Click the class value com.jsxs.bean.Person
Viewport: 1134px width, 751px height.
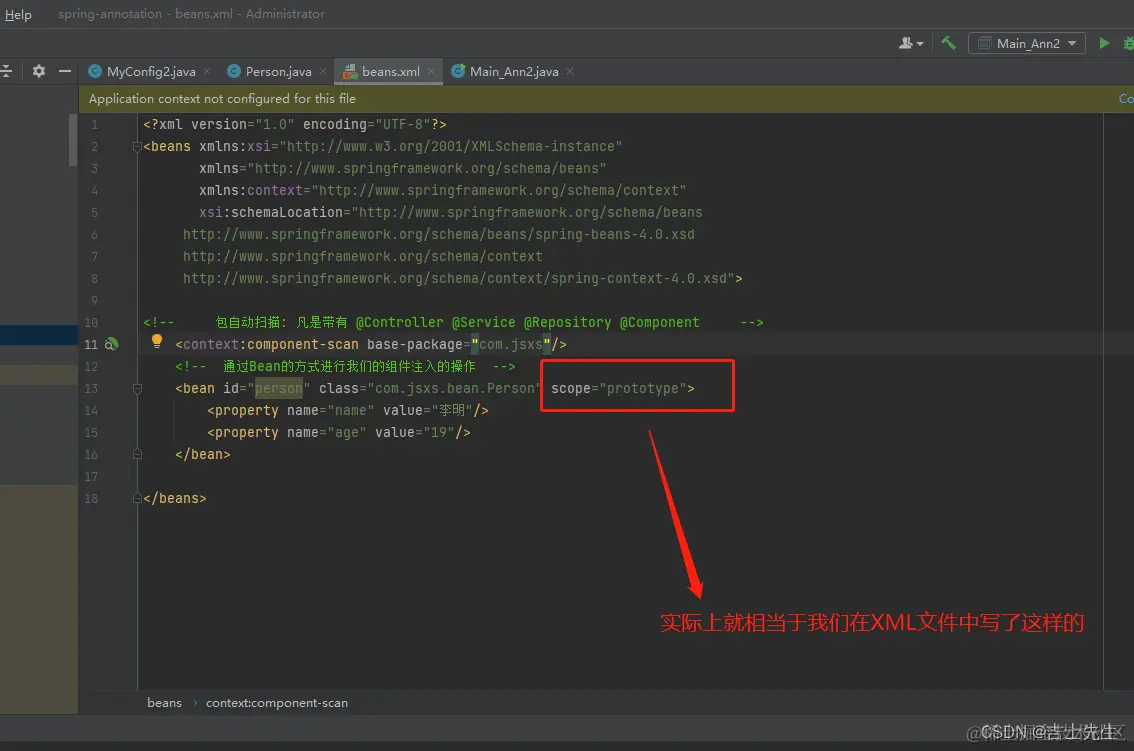(x=455, y=389)
